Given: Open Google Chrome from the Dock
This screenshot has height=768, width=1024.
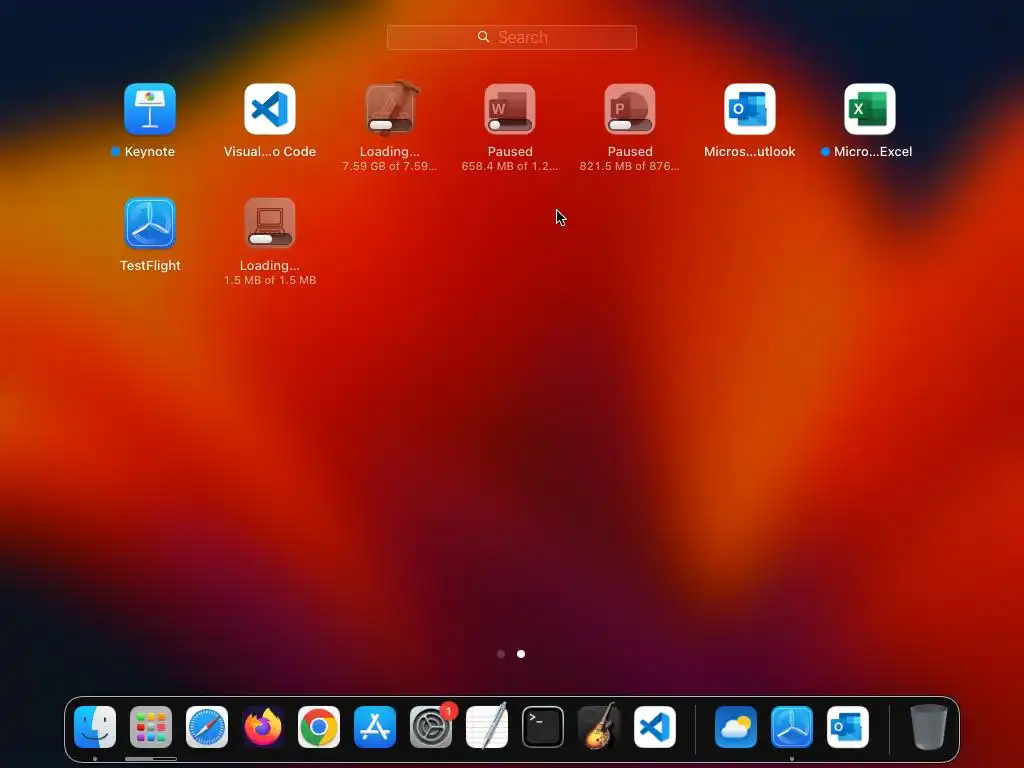Looking at the screenshot, I should click(319, 727).
